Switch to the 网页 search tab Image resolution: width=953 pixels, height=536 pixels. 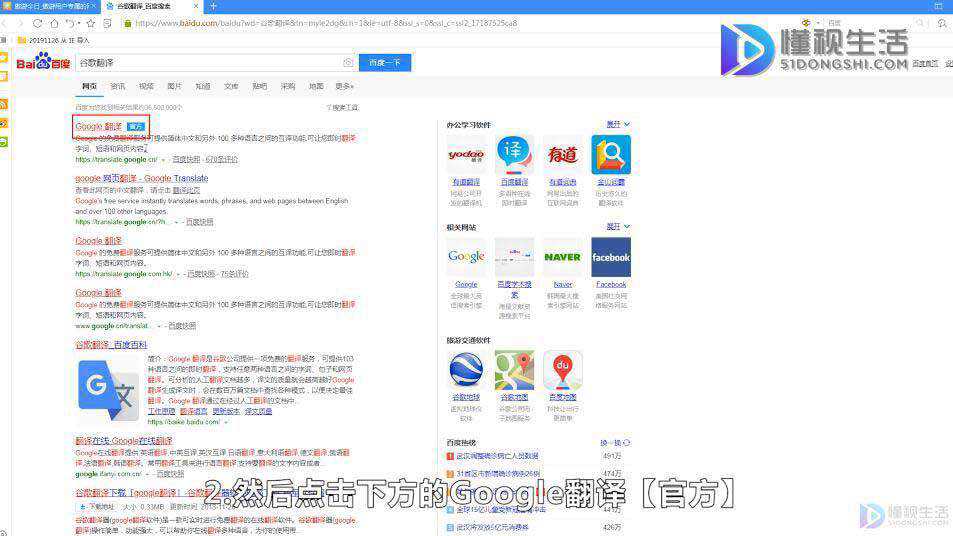[x=89, y=86]
